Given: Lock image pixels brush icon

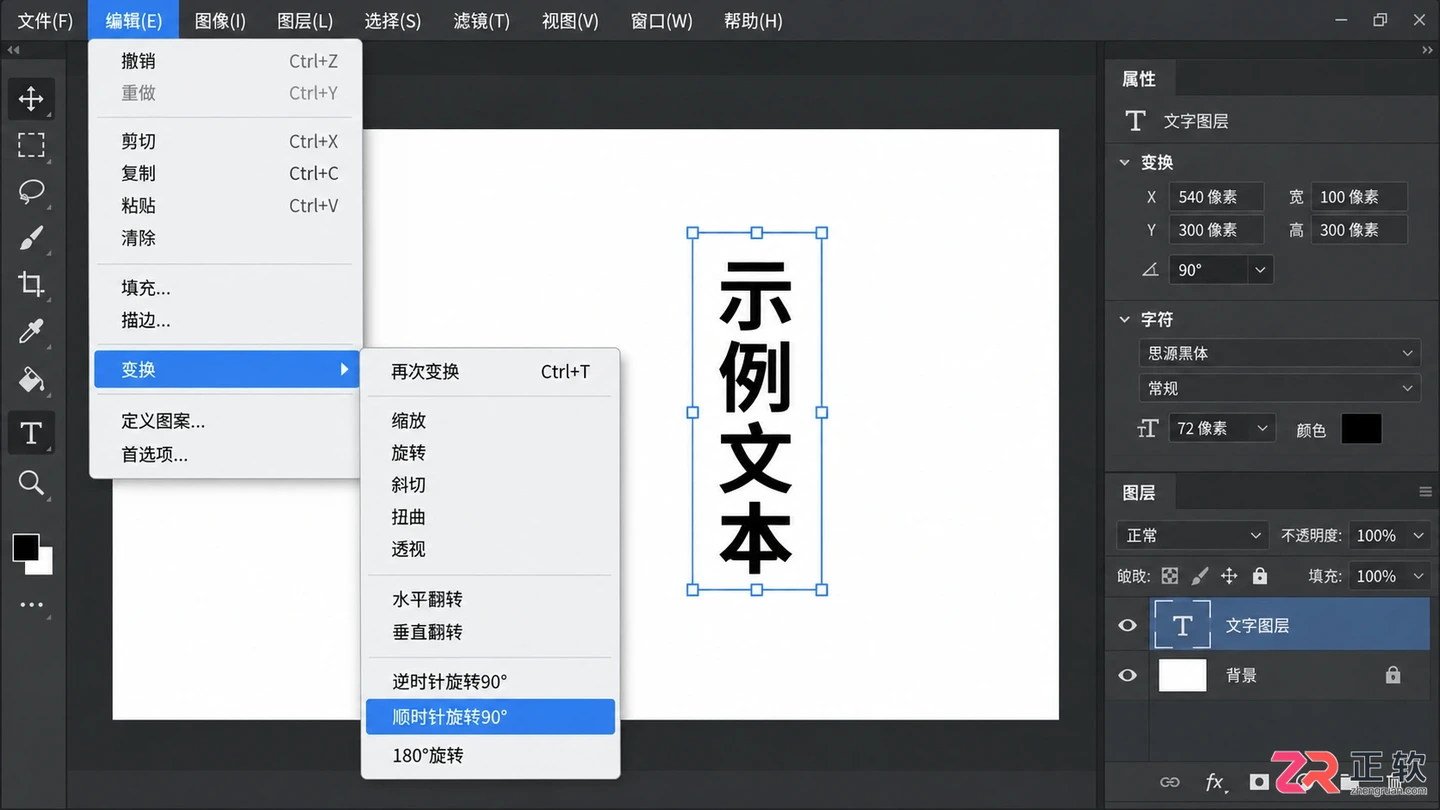Looking at the screenshot, I should 1200,576.
